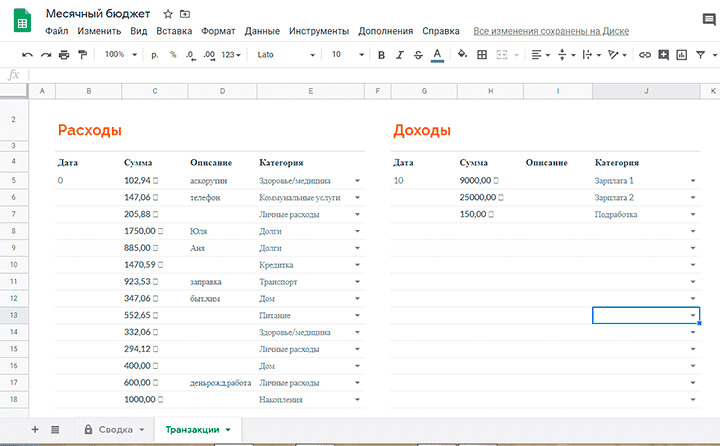Click 'Все изменения сохранены на Диске' link
720x446 pixels.
(551, 31)
